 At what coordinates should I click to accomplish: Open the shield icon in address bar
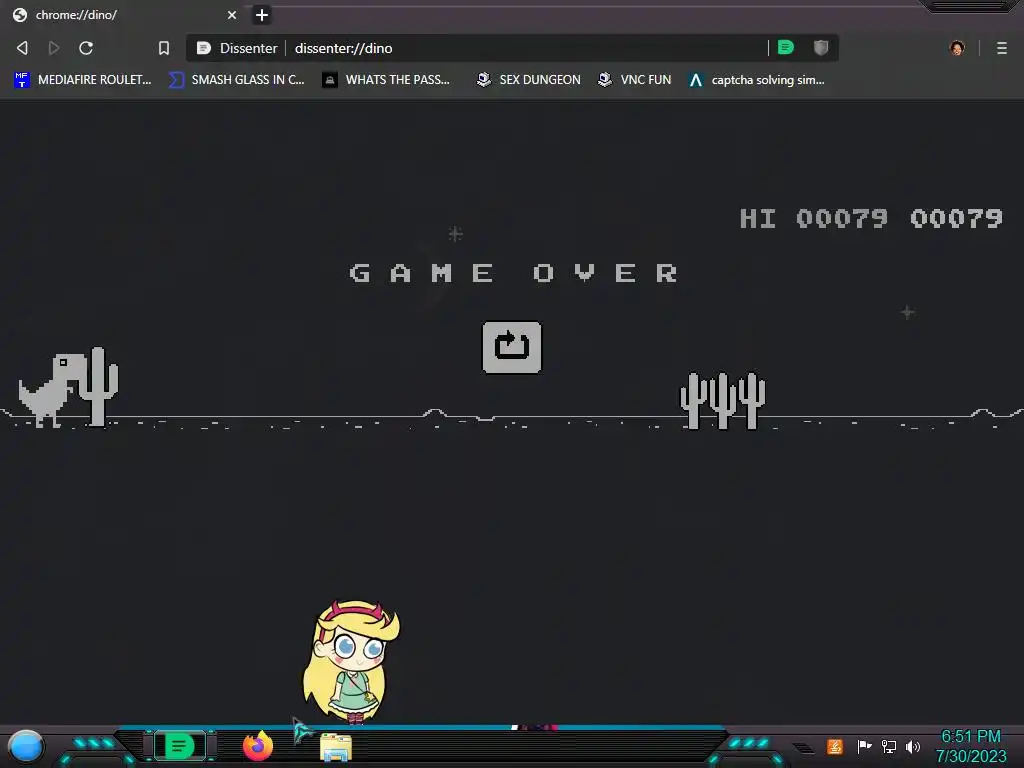coord(821,48)
